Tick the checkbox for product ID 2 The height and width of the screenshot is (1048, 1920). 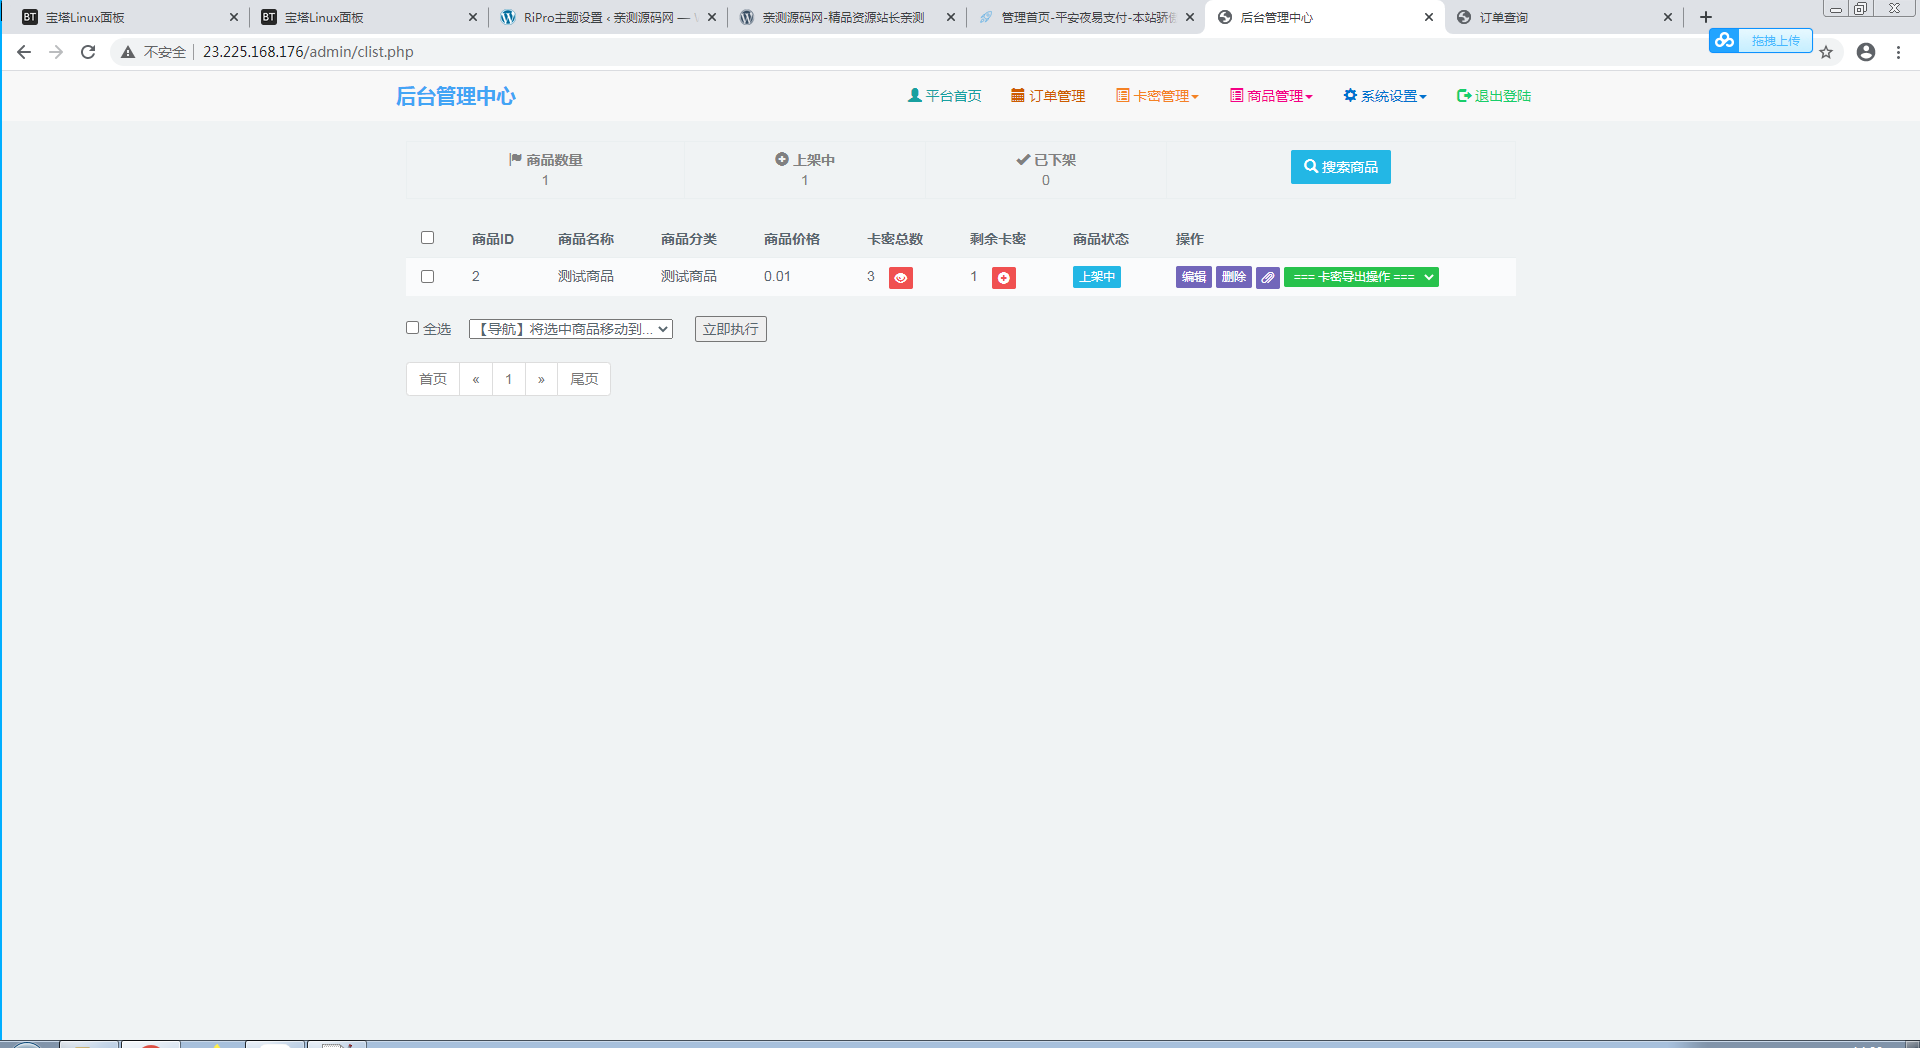(427, 277)
